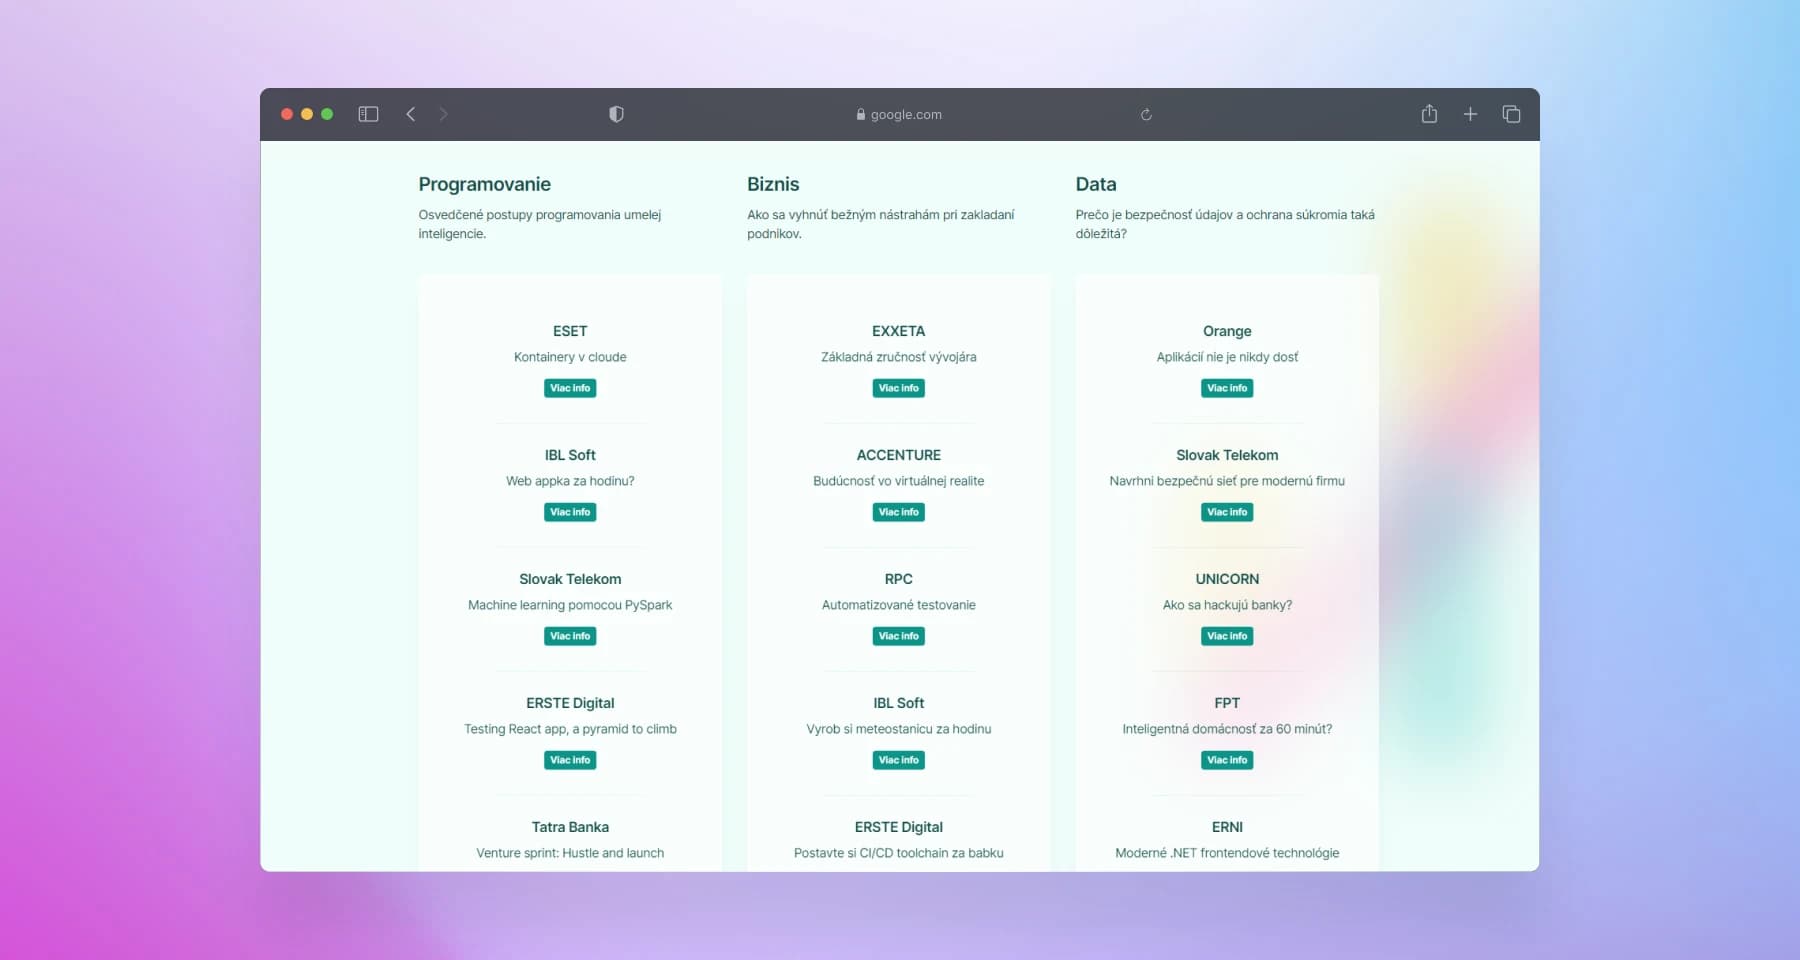Viewport: 1800px width, 960px height.
Task: Click Základná zručnosť vývojára text
Action: [898, 357]
